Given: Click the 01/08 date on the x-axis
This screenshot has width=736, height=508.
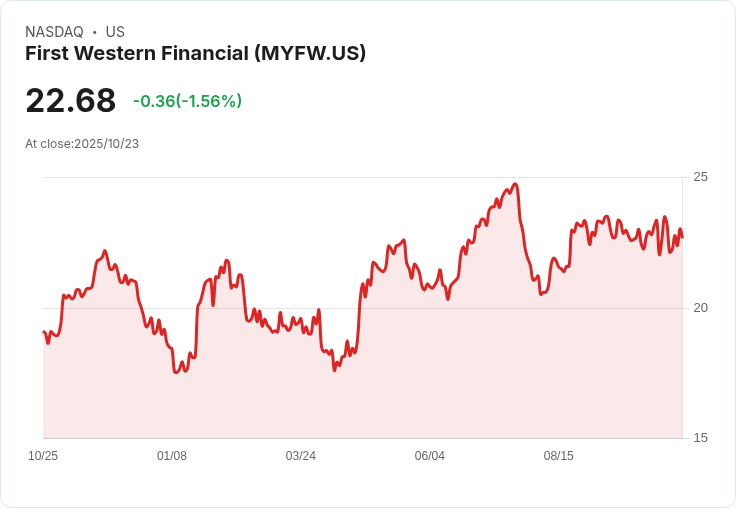Looking at the screenshot, I should (x=172, y=456).
